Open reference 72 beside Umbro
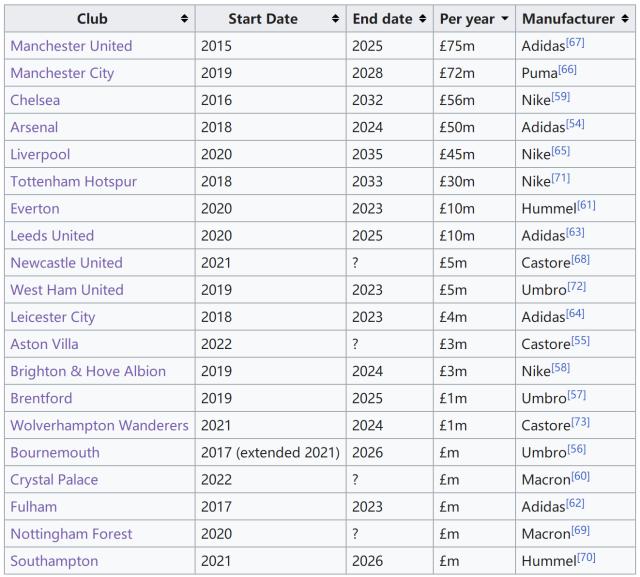The height and width of the screenshot is (577, 640). (x=577, y=285)
